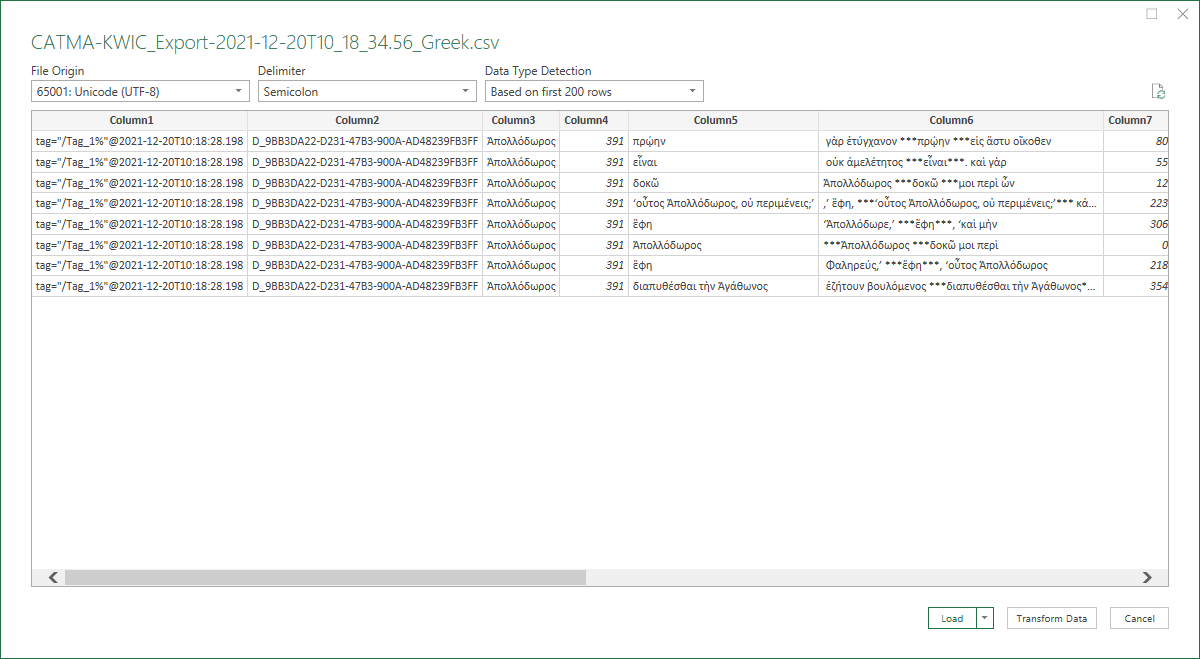Select the Column5 header
This screenshot has width=1200, height=659.
[715, 119]
